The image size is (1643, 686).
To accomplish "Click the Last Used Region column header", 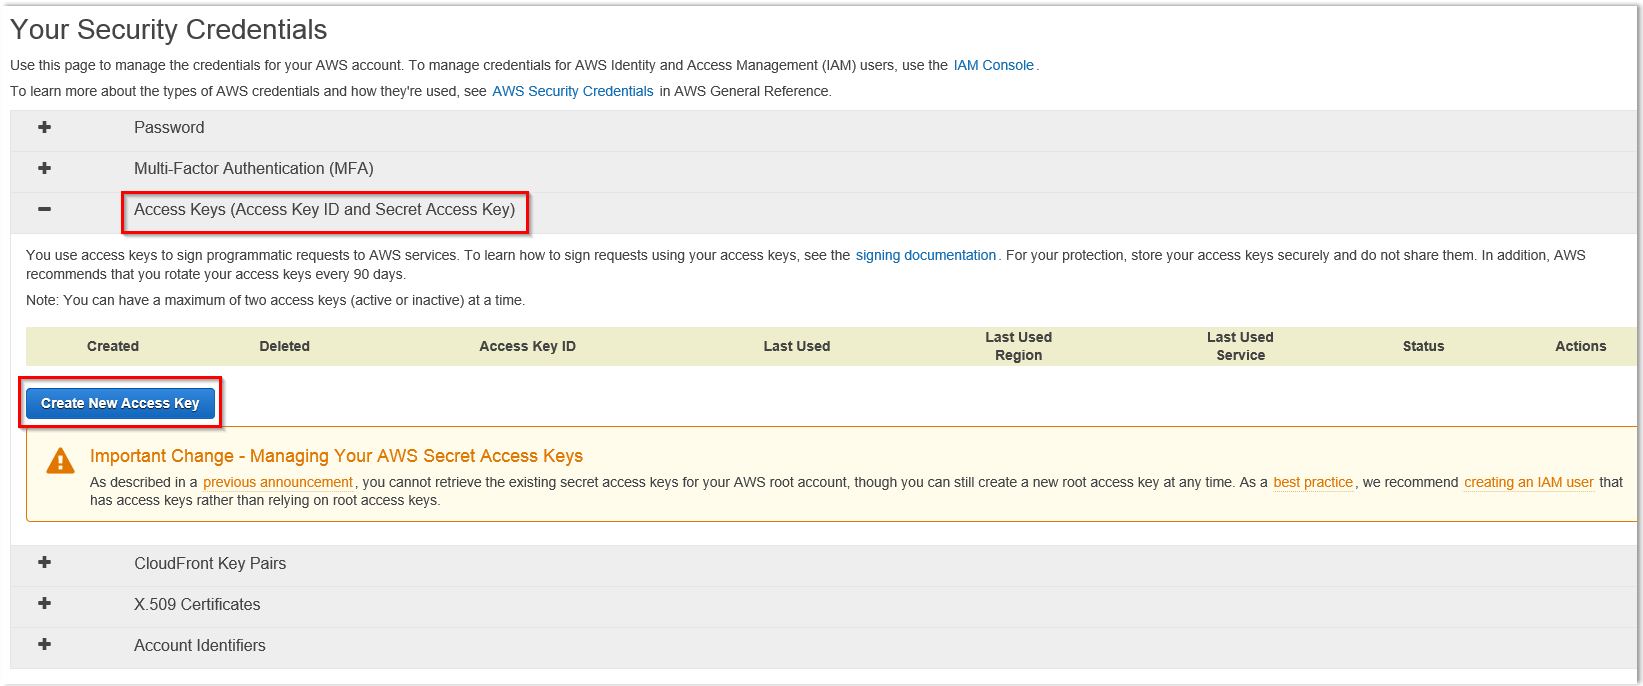I will click(1018, 346).
